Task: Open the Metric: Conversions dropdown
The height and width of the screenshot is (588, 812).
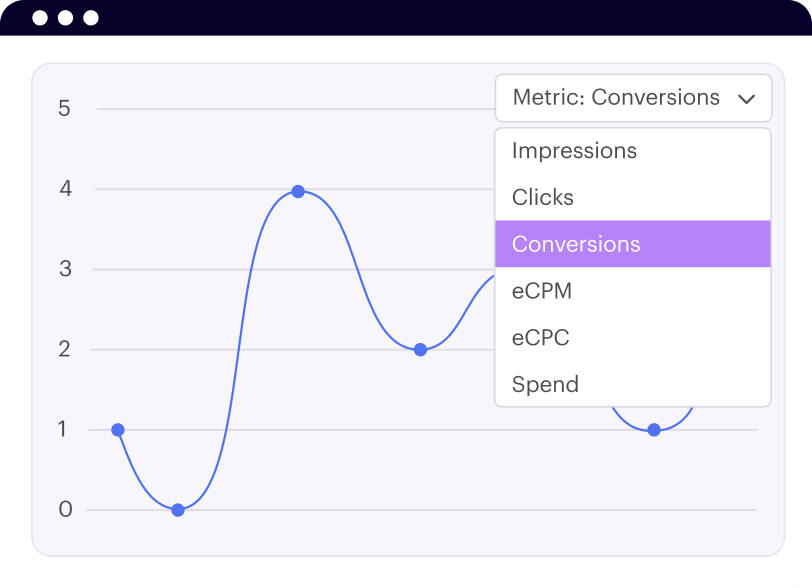Action: pos(616,98)
